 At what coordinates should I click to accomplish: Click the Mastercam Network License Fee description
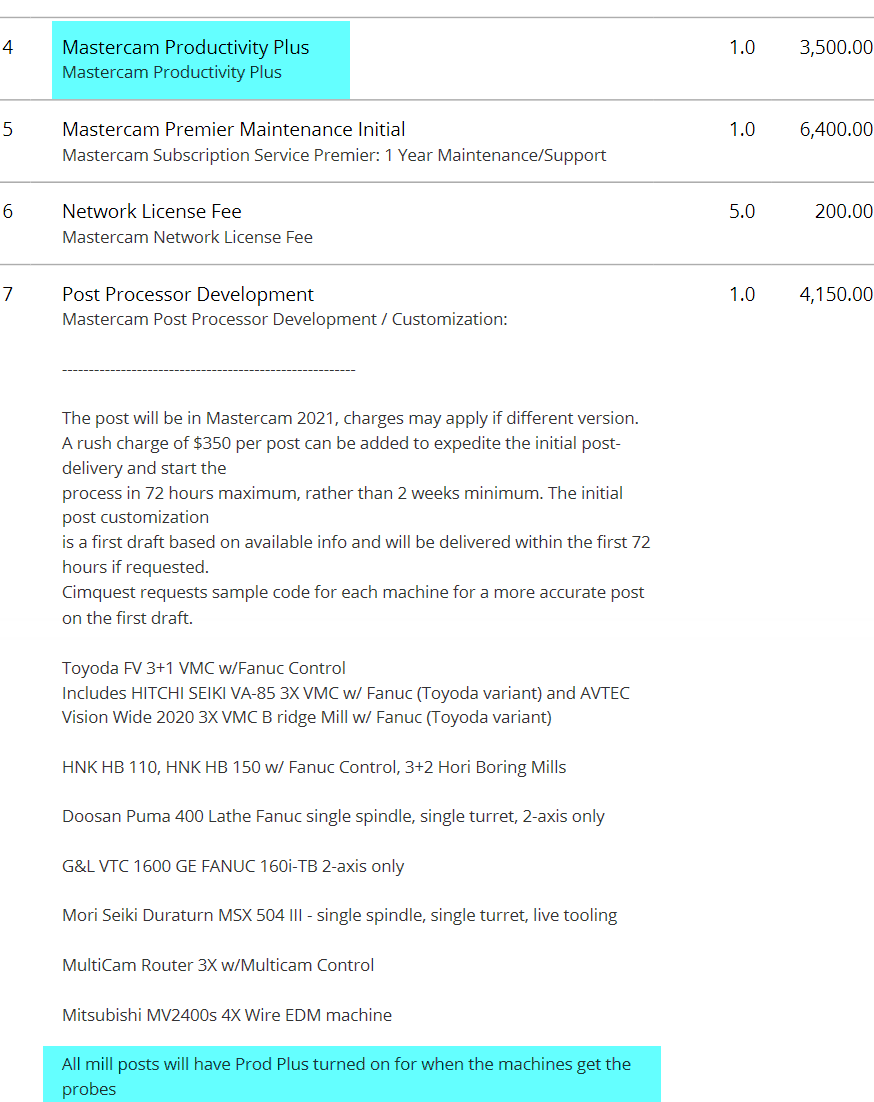(x=187, y=237)
